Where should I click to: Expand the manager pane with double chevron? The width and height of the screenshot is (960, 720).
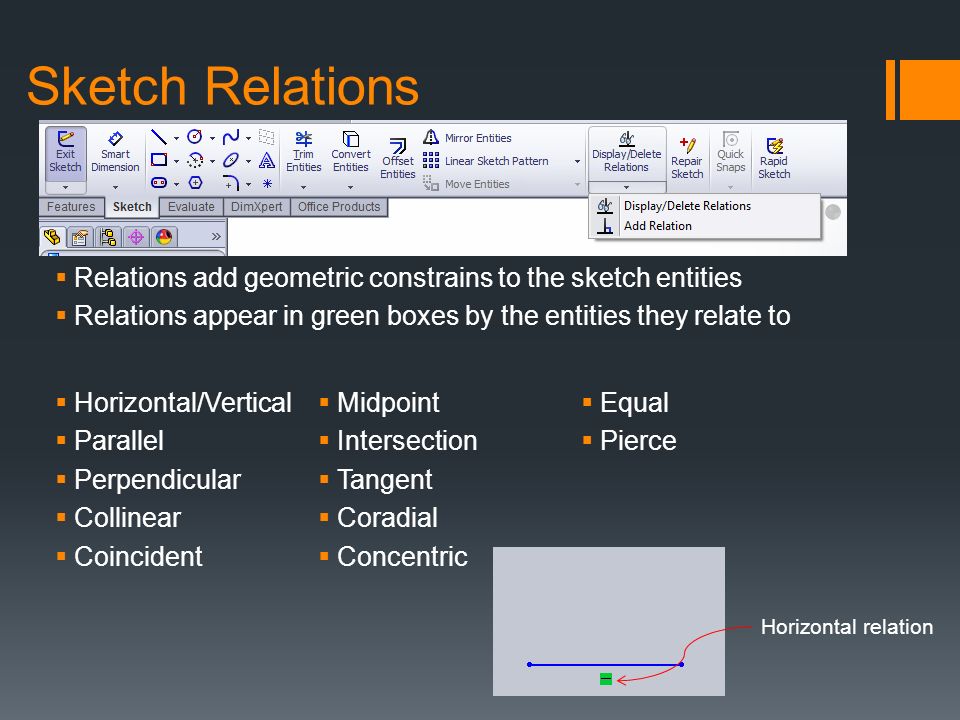(x=216, y=236)
